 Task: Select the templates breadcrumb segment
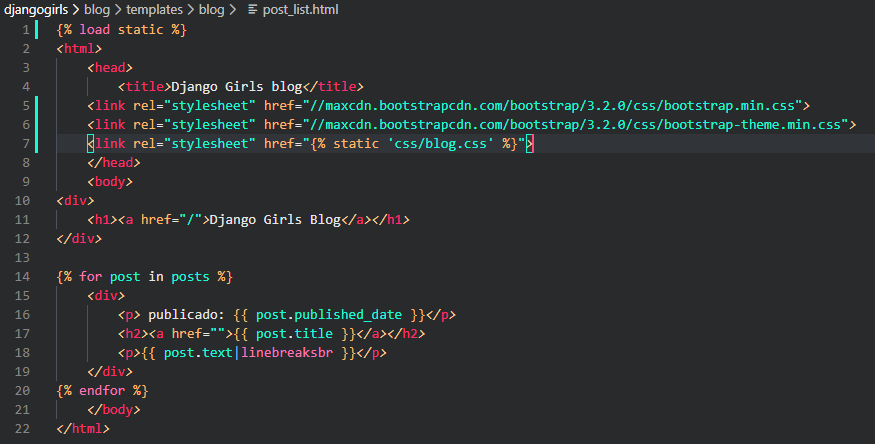coord(155,9)
